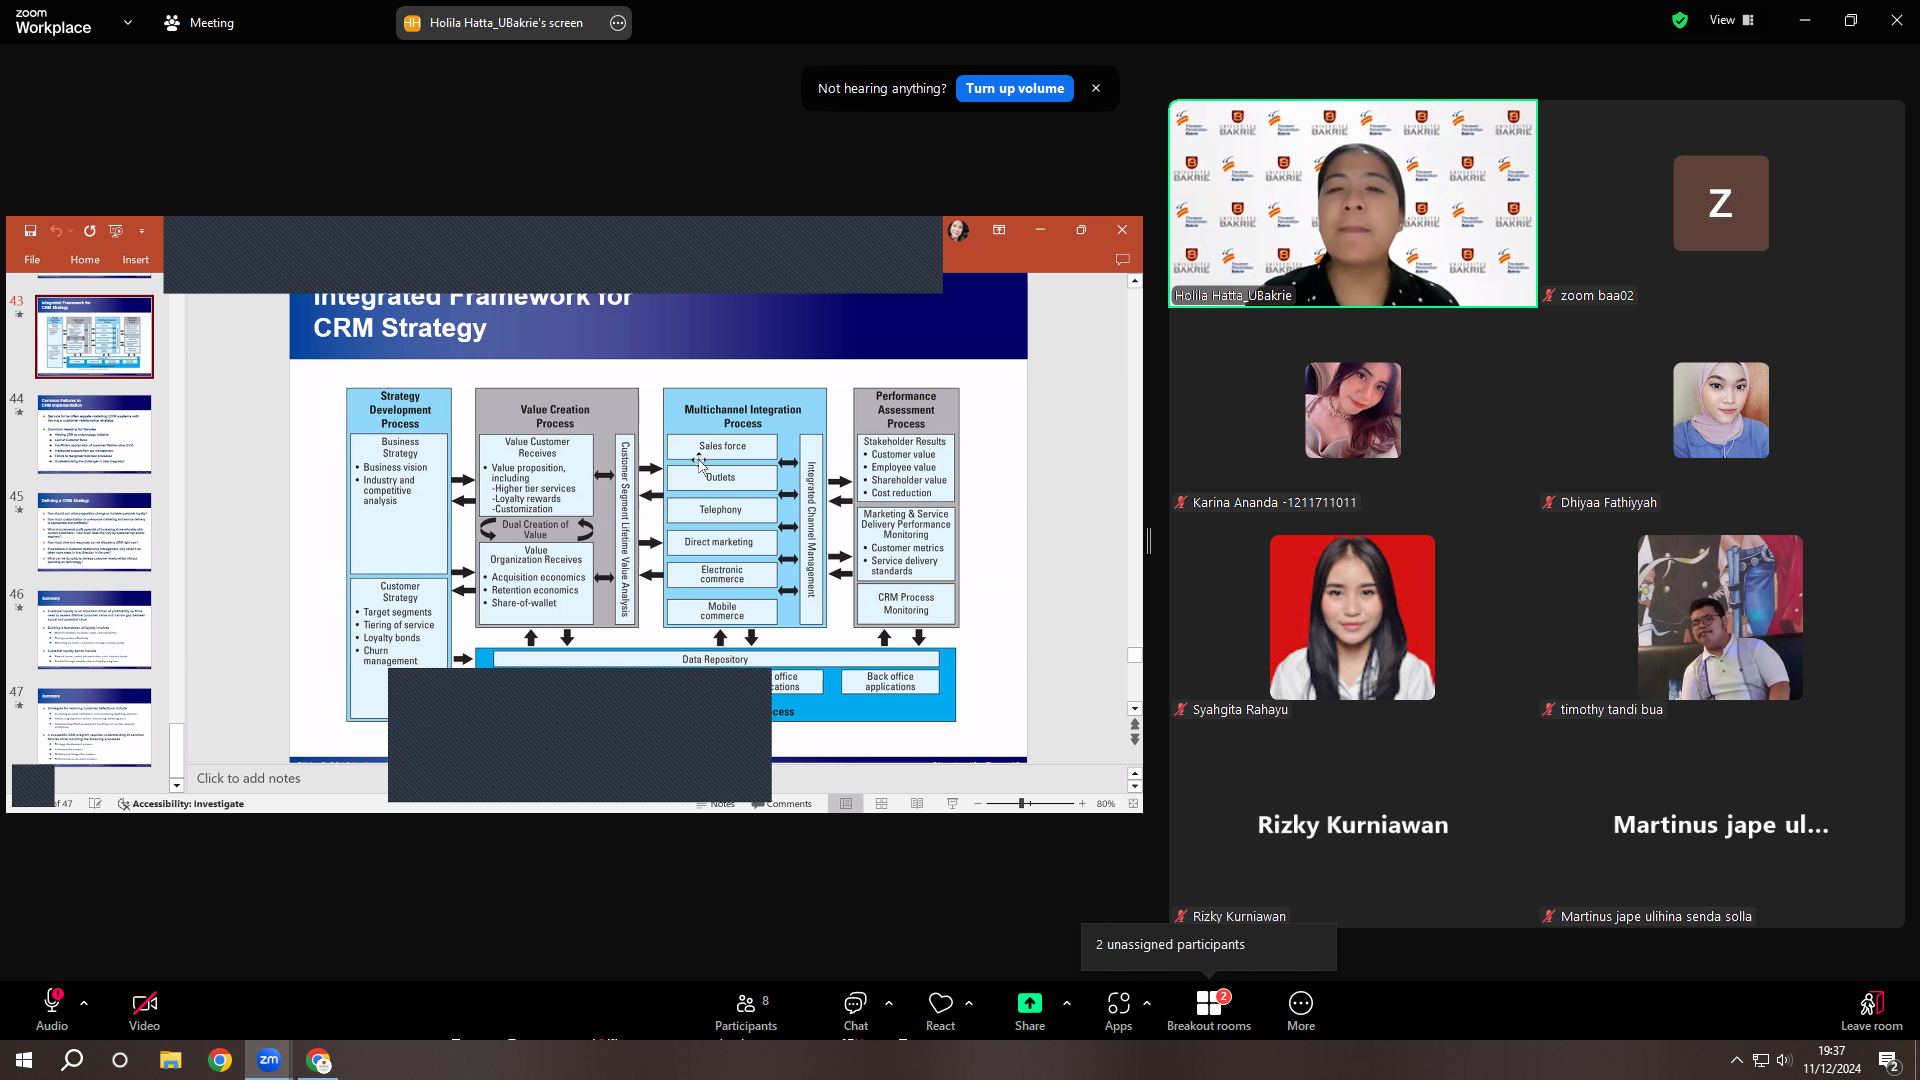The image size is (1920, 1080).
Task: Select Holila Hatta_UBakrie video tile
Action: coord(1353,203)
